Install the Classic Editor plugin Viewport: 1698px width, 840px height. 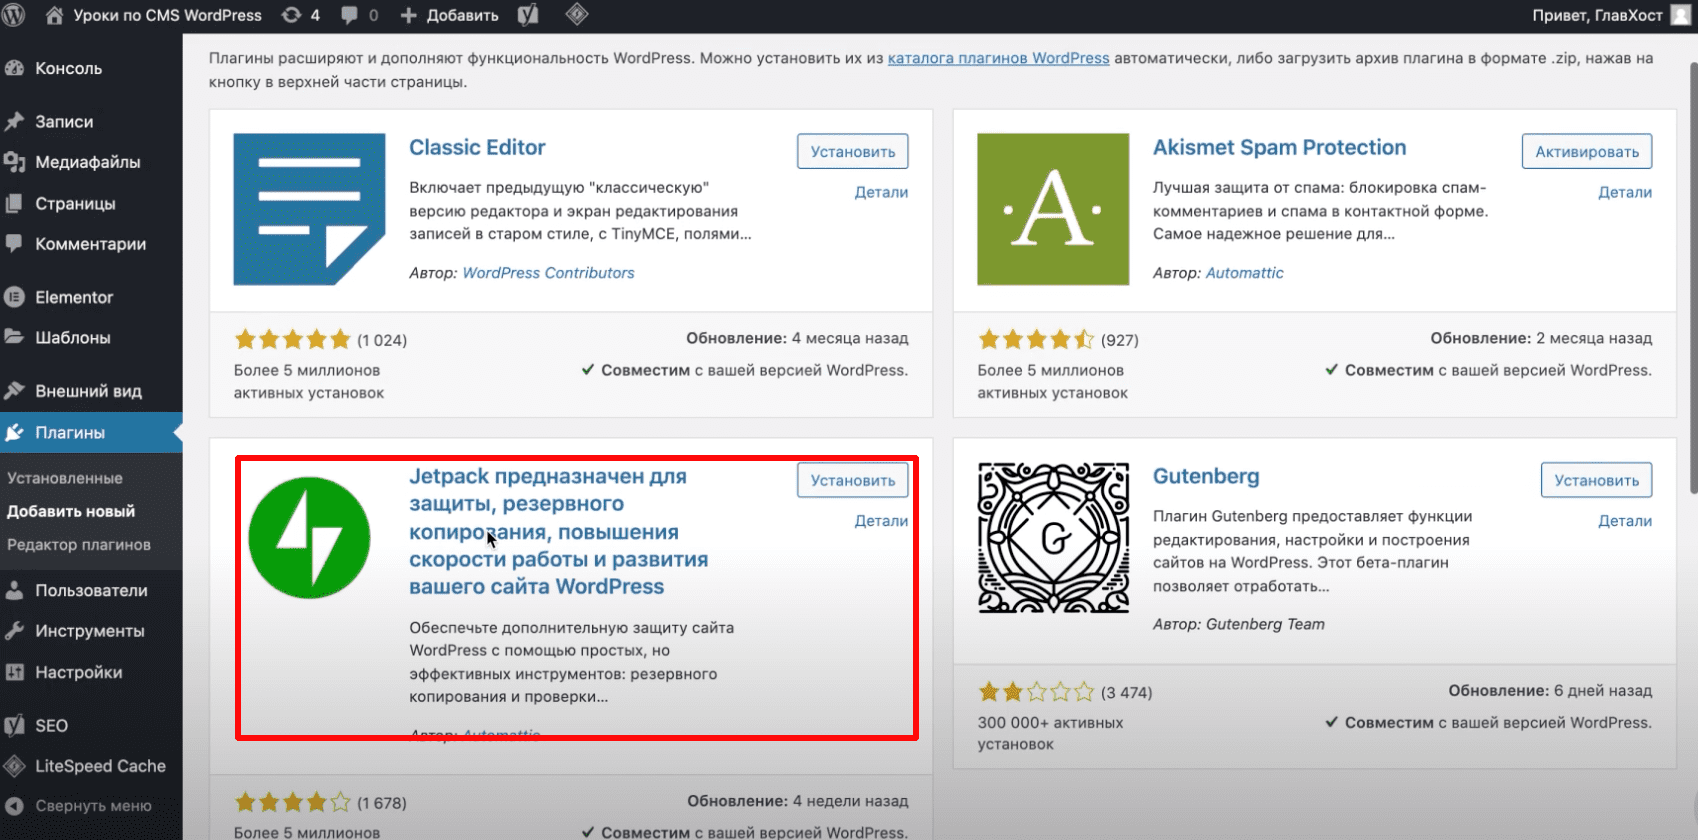(852, 152)
